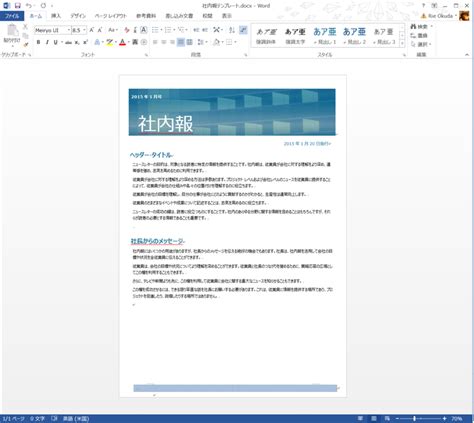This screenshot has width=474, height=423.
Task: Switch to the Page Layout (ページレイアウト) tab
Action: [x=111, y=16]
